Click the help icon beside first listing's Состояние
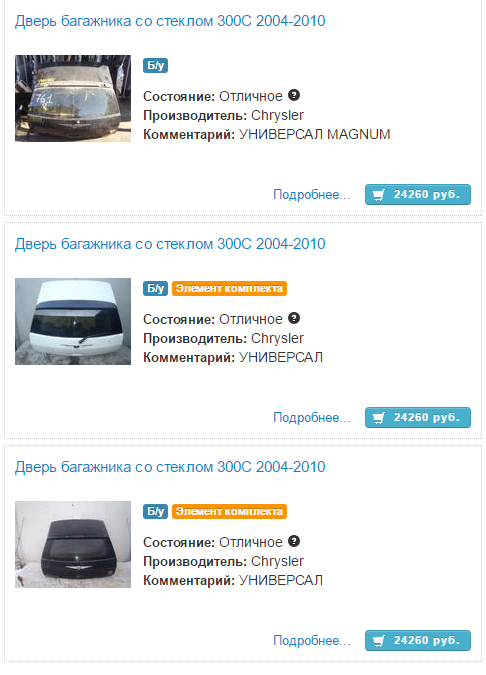This screenshot has height=675, width=486. 294,95
